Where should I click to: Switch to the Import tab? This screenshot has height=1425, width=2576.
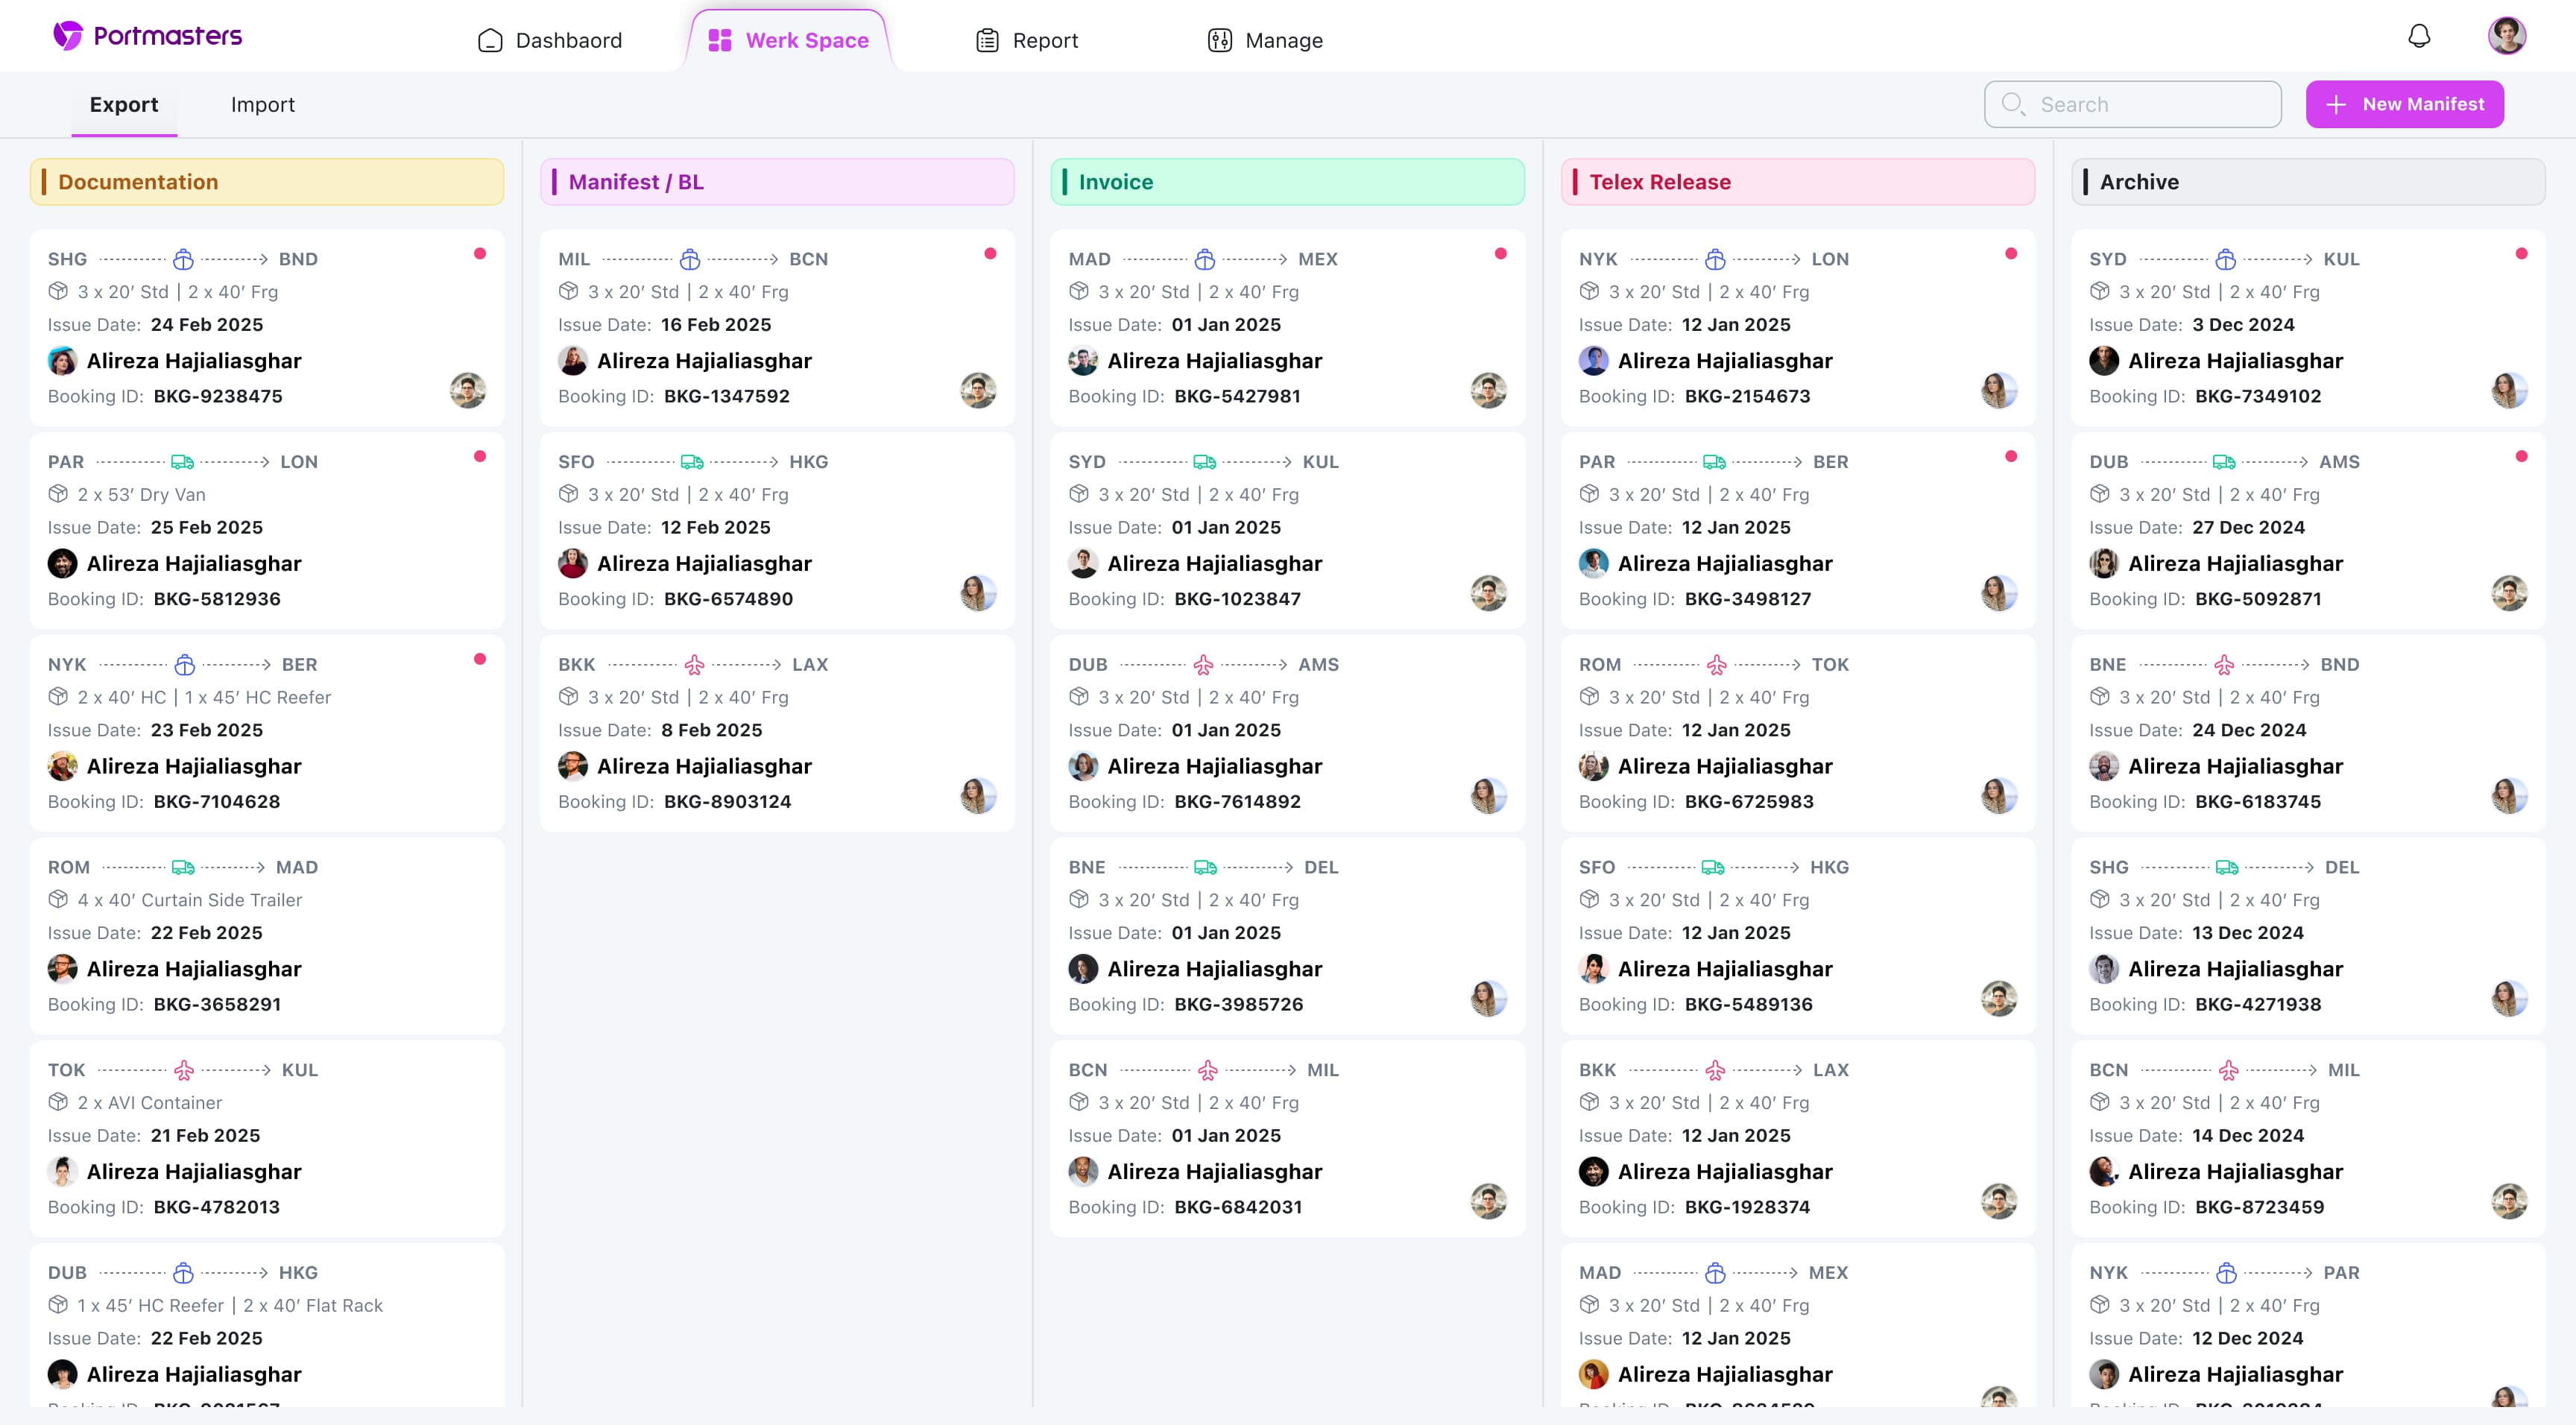[x=262, y=105]
